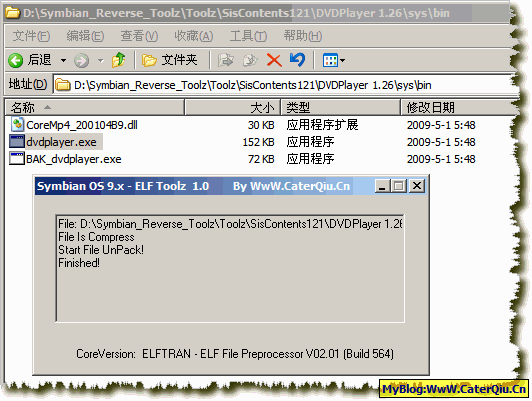The image size is (532, 401).
Task: Click the 72 KB size cell
Action: pyautogui.click(x=261, y=159)
